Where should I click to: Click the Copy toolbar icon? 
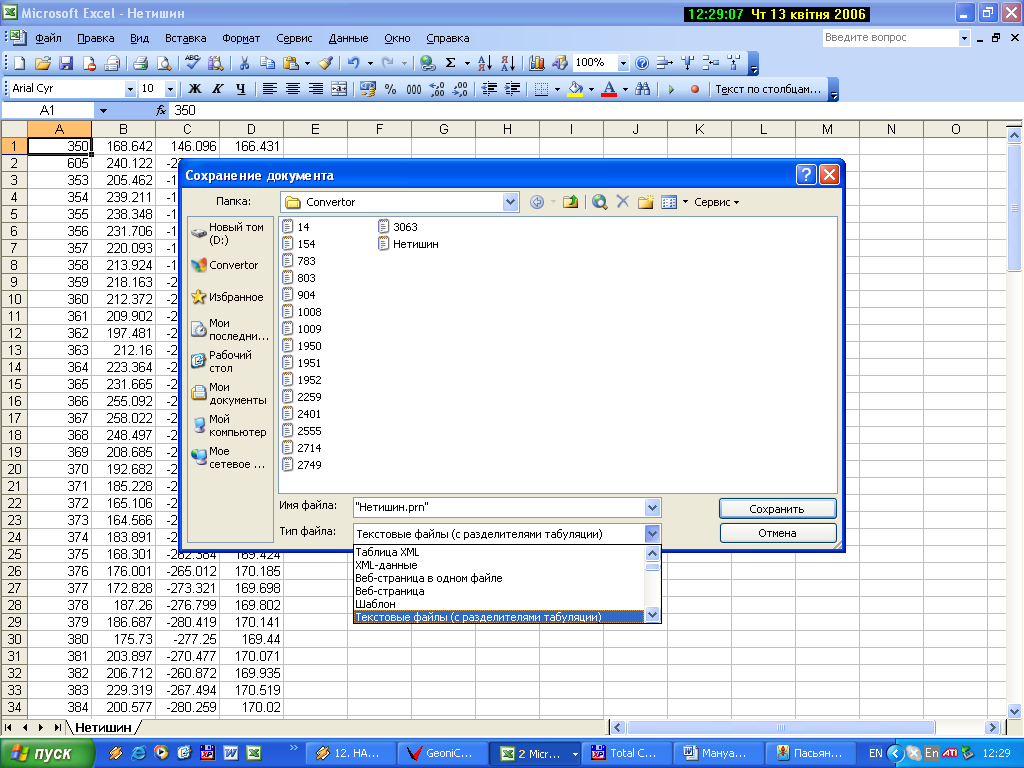tap(267, 63)
